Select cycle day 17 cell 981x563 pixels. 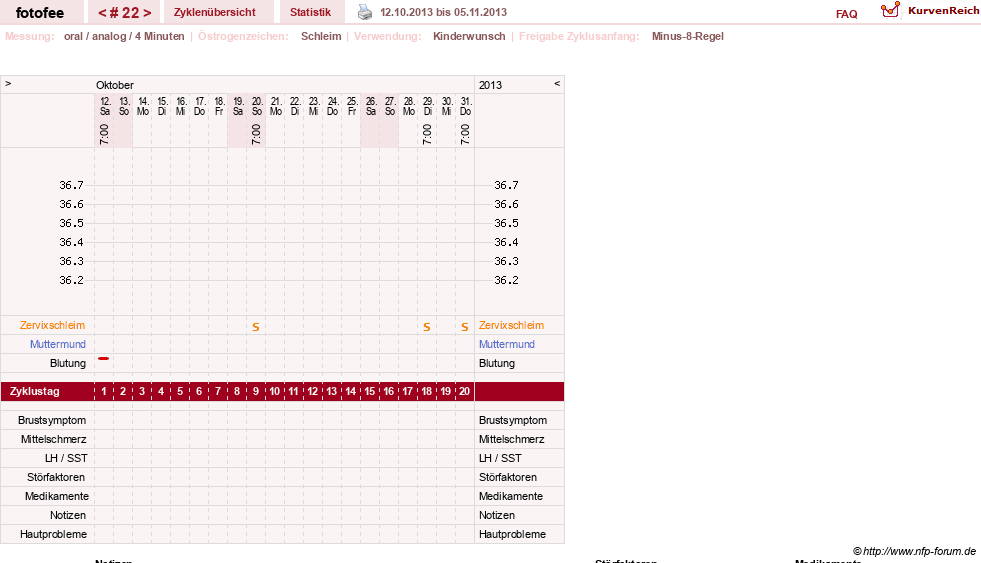pos(408,391)
